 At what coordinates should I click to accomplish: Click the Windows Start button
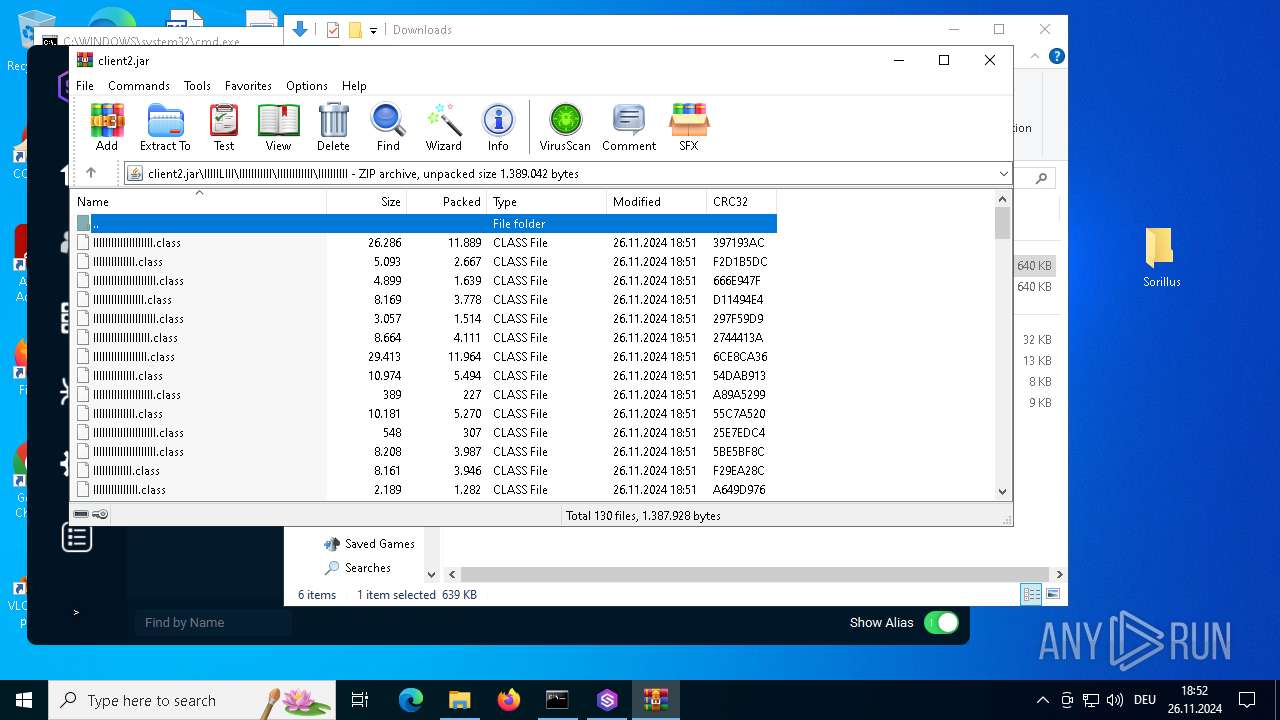pyautogui.click(x=24, y=700)
